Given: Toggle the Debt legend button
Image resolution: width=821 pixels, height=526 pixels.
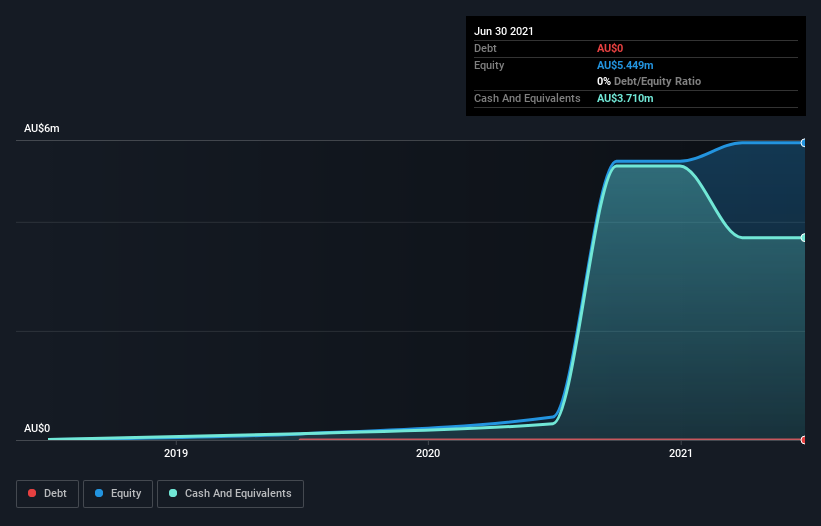Looking at the screenshot, I should coord(48,494).
